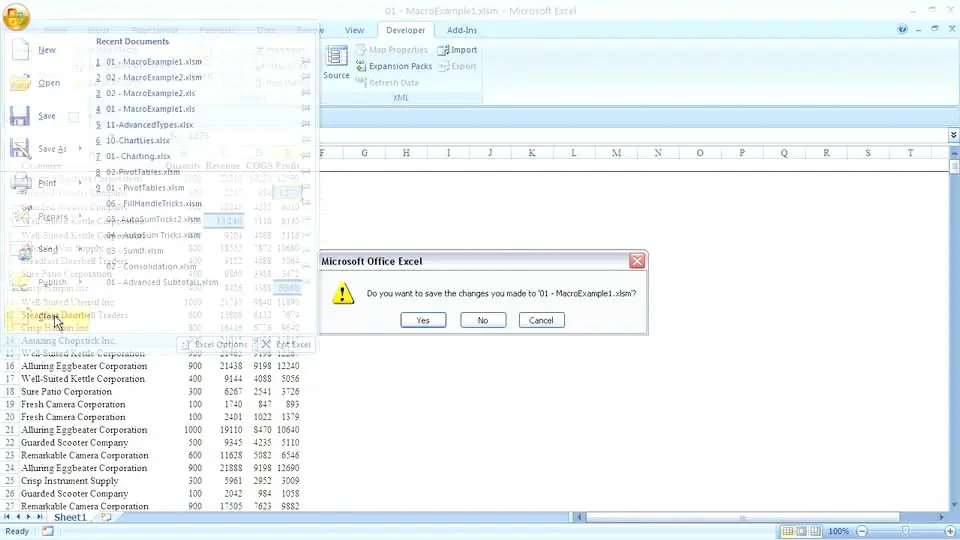This screenshot has height=540, width=960.
Task: Choose Publish in the Office menu
Action: (52, 282)
